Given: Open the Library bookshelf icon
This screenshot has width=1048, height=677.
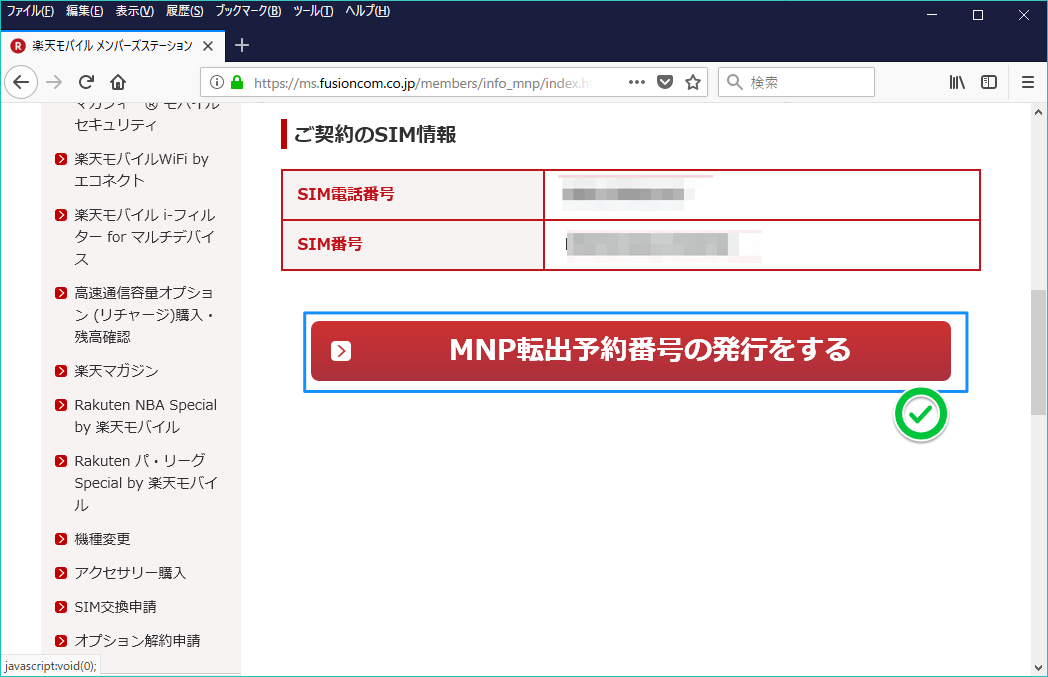Looking at the screenshot, I should [957, 82].
